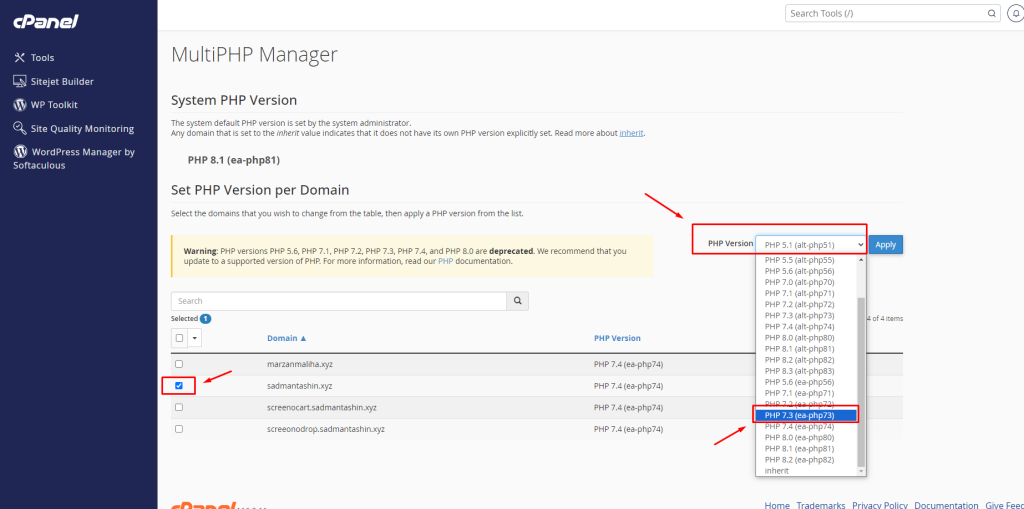Check the screenocart.sadmantashin.xyz checkbox
Viewport: 1024px width, 509px height.
[x=179, y=407]
